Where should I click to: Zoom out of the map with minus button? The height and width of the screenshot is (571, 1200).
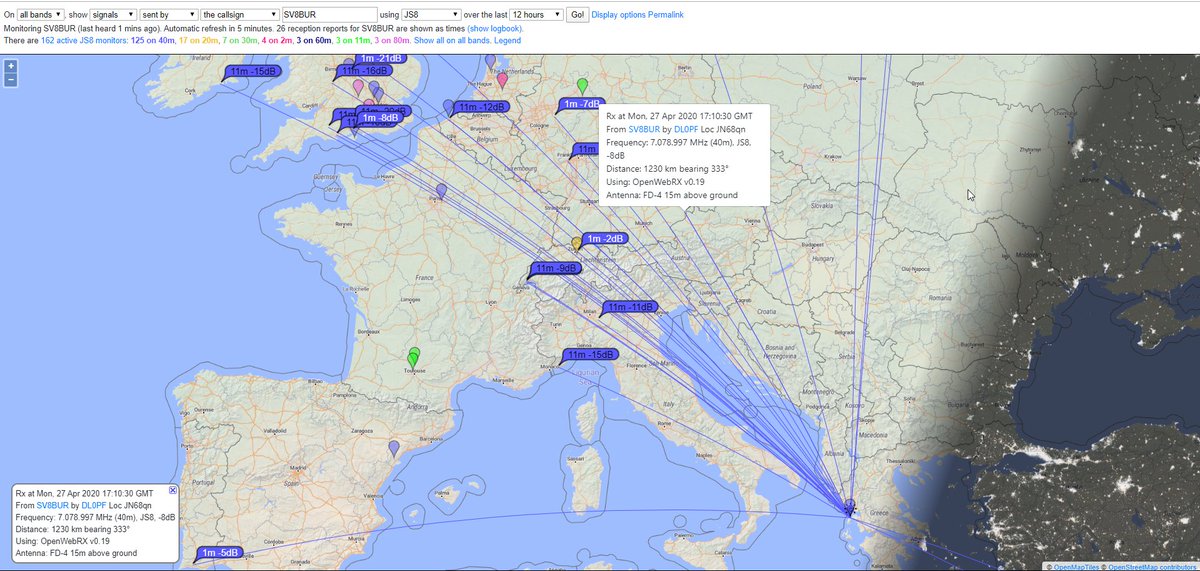click(11, 78)
